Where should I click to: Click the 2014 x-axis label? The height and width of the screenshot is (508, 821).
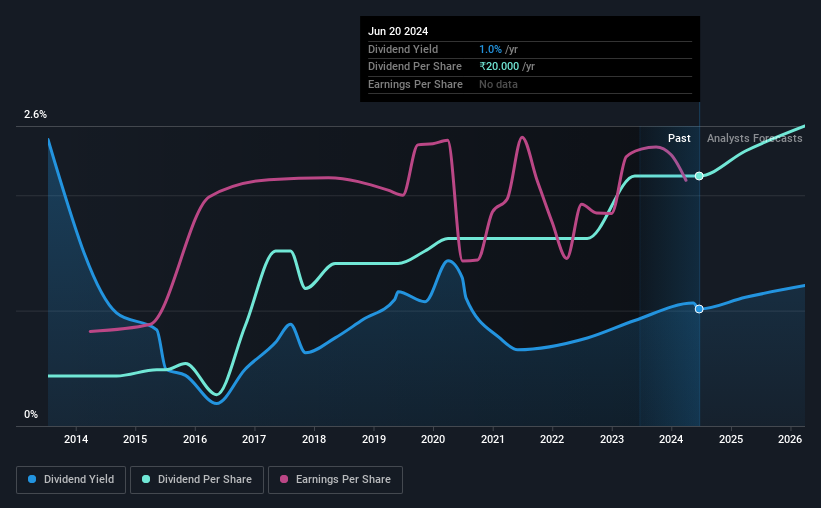[76, 439]
